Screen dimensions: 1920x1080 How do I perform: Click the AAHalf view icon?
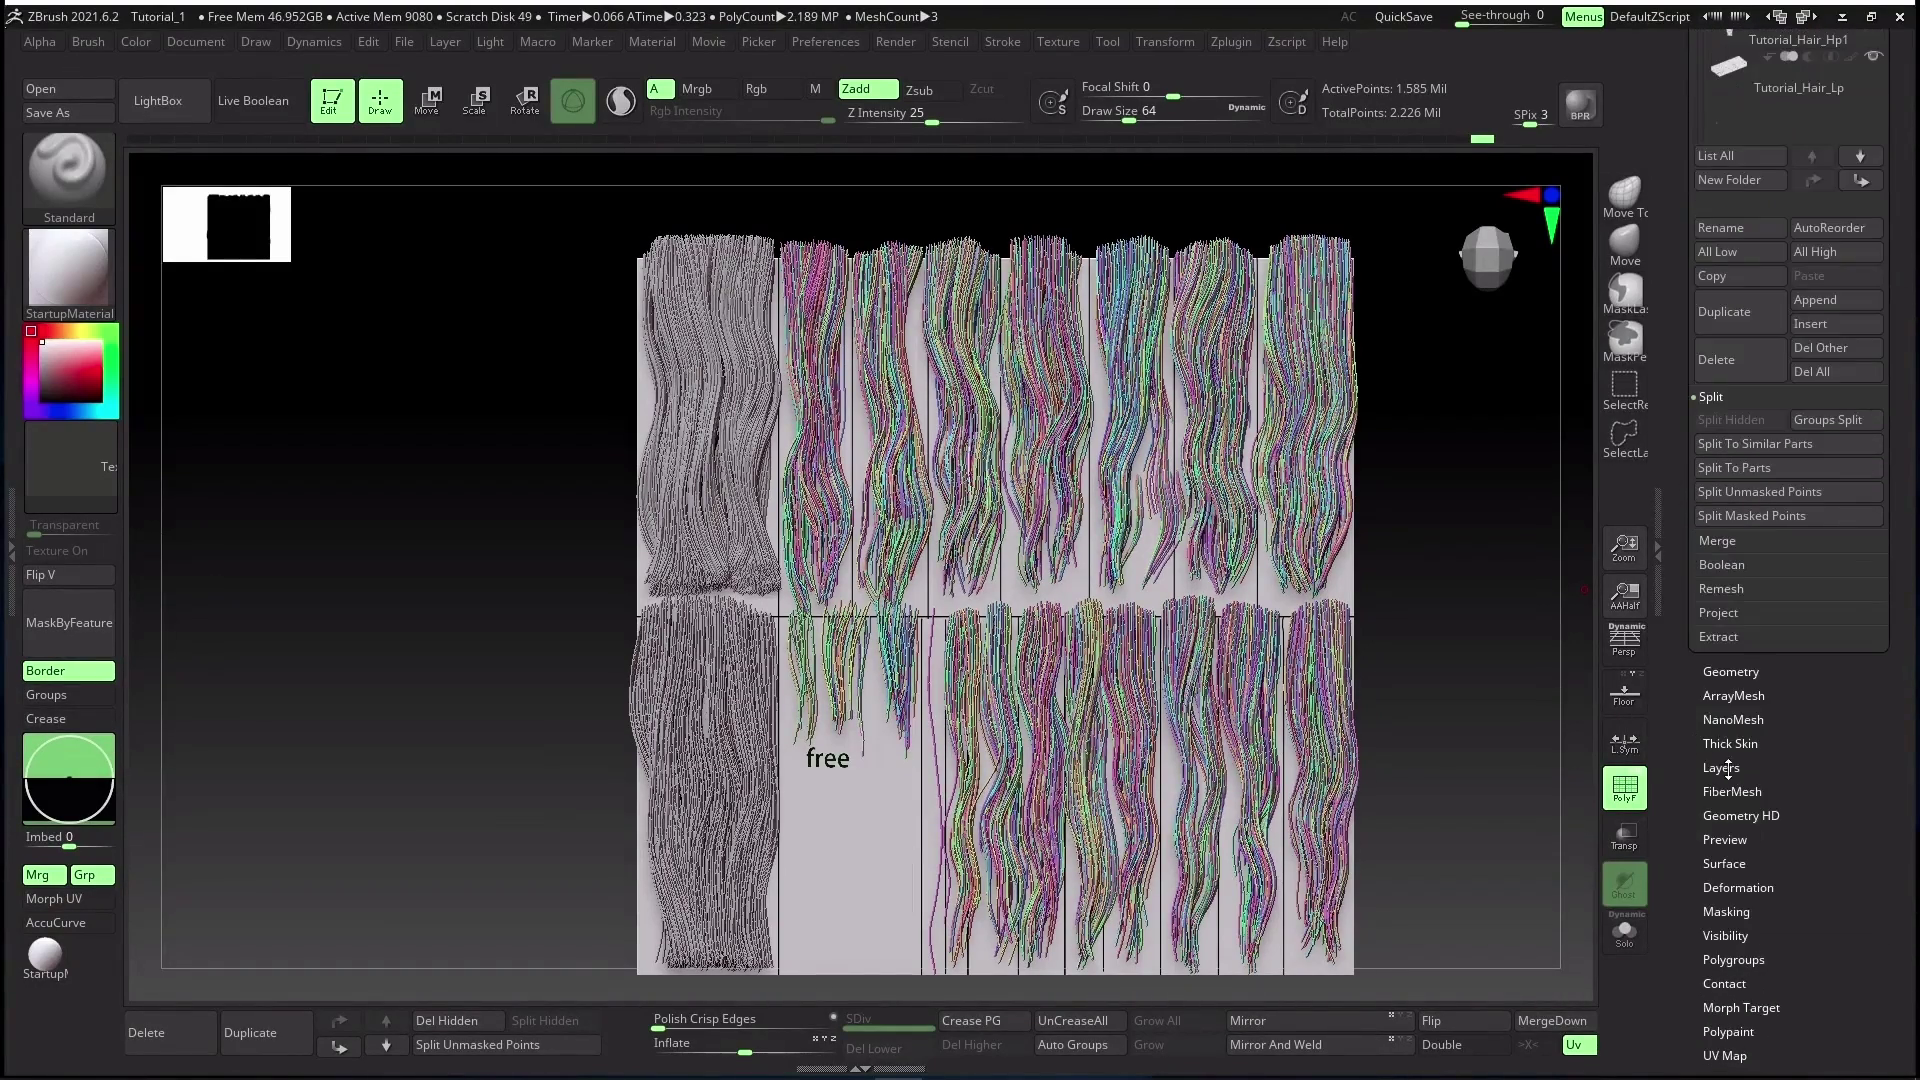[1625, 594]
